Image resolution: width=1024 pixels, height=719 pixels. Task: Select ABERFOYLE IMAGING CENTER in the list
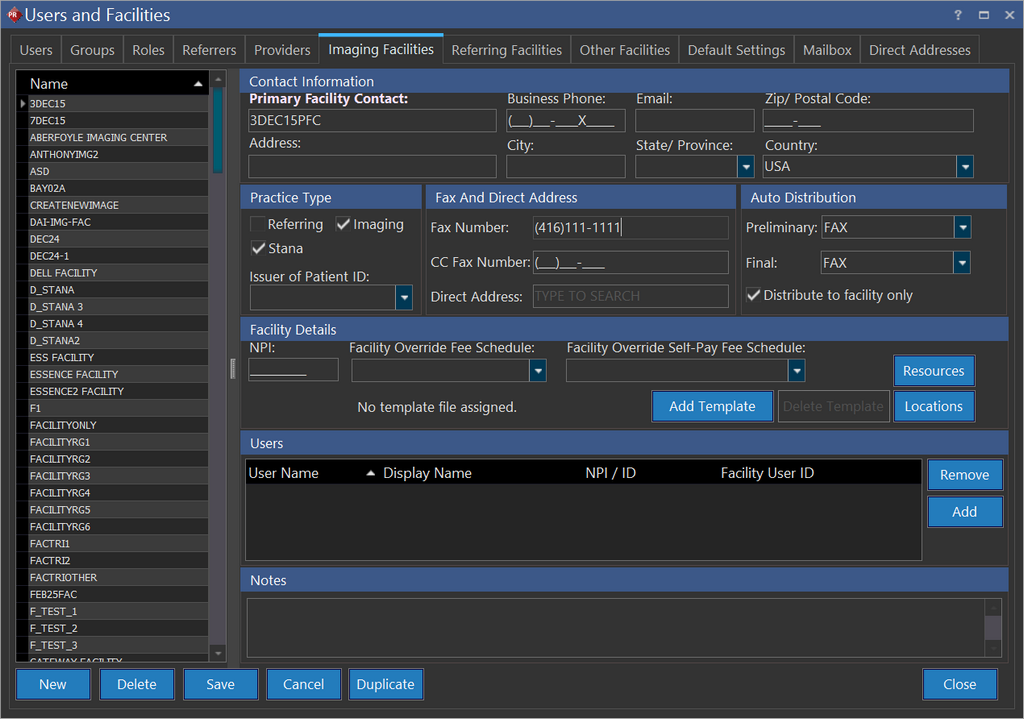(98, 138)
